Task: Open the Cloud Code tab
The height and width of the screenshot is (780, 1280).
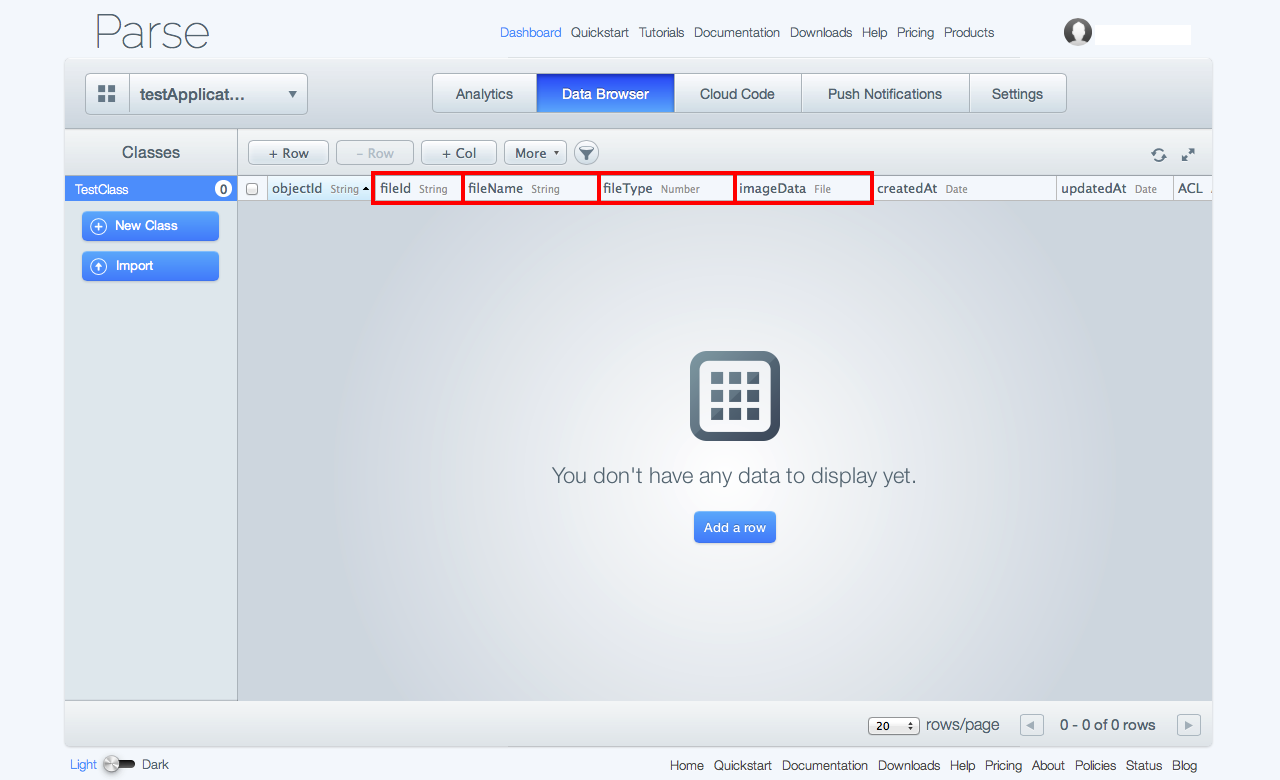Action: point(737,93)
